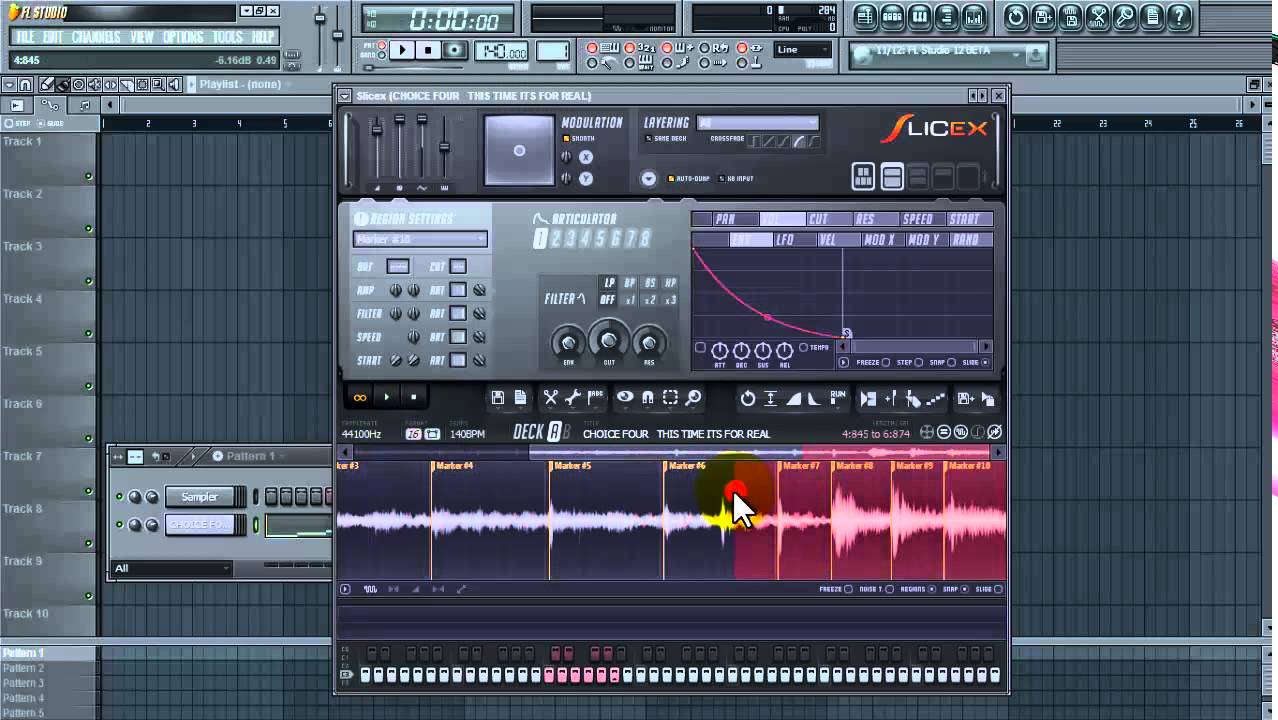This screenshot has height=720, width=1278.
Task: Open the OPTIONS menu
Action: pyautogui.click(x=183, y=37)
